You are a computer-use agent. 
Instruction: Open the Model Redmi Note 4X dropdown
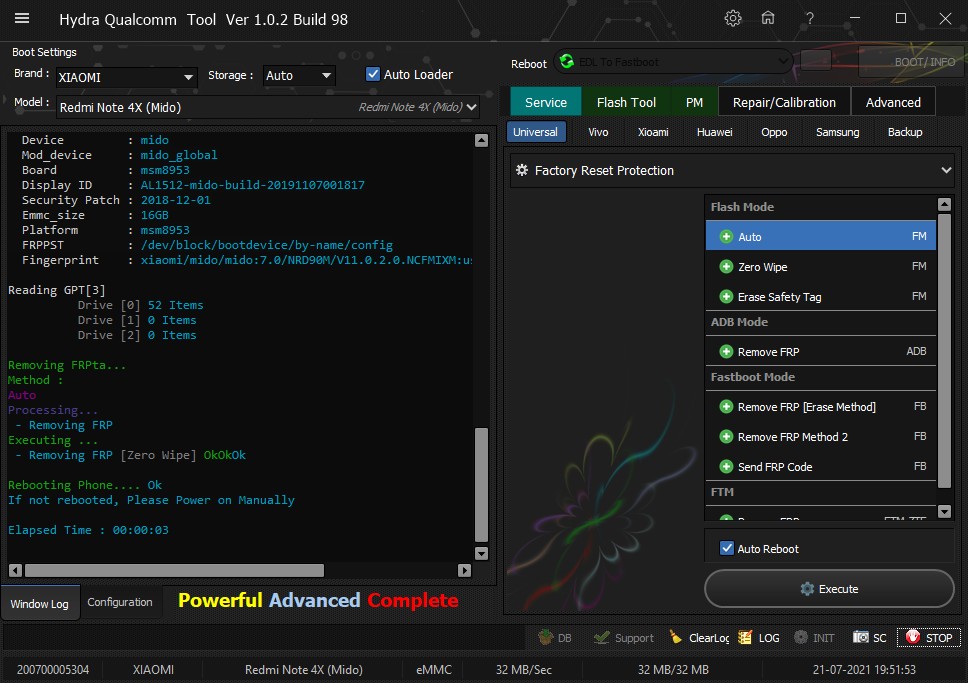267,107
